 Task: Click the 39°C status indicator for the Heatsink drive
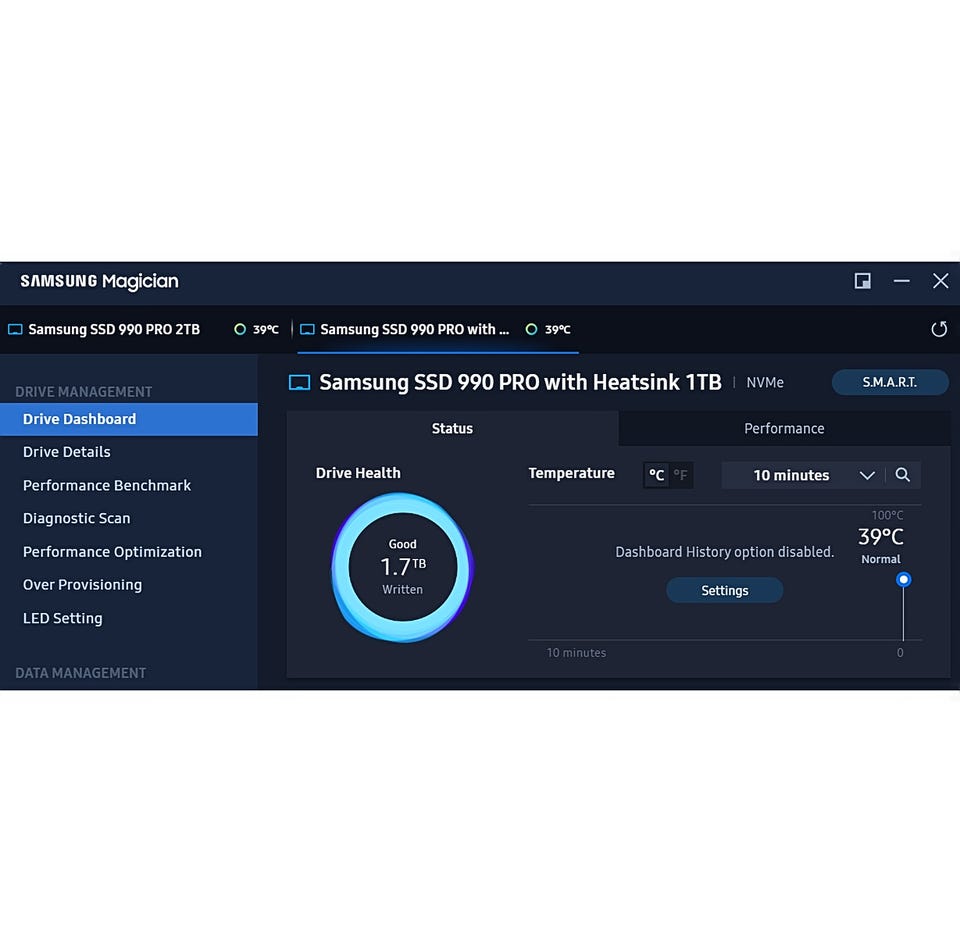tap(548, 329)
